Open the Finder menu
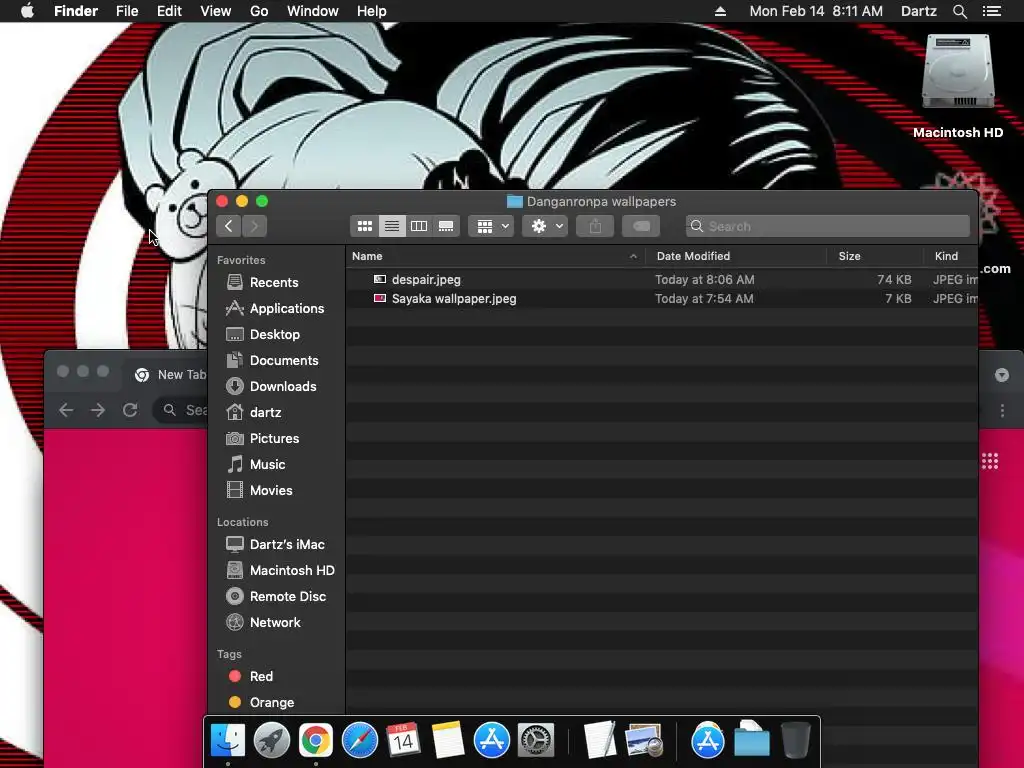The width and height of the screenshot is (1024, 768). [76, 11]
